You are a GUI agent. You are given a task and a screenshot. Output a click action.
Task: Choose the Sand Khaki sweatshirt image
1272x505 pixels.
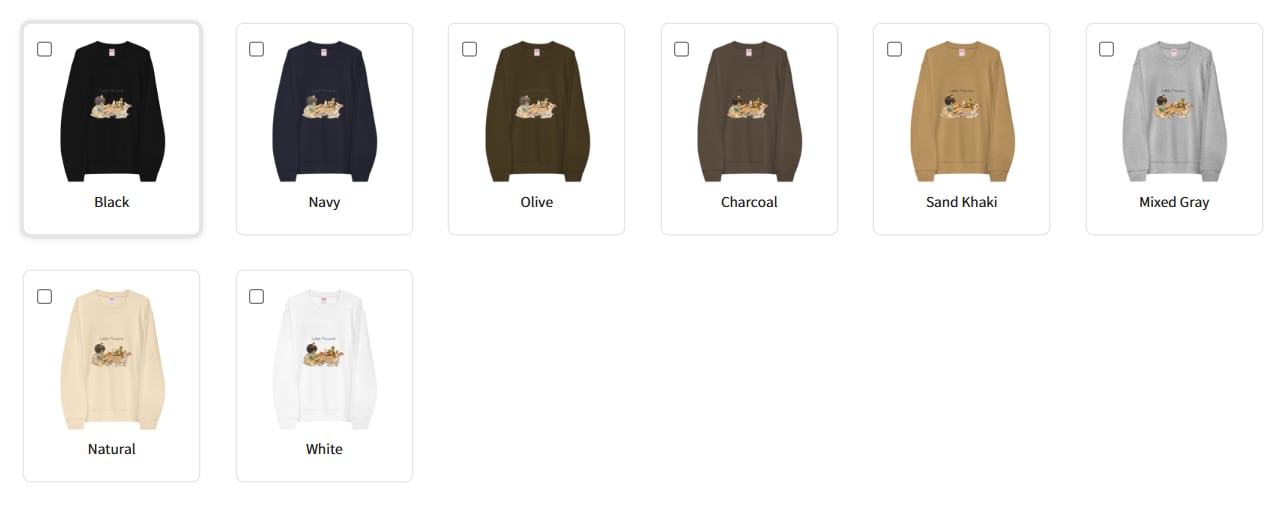(x=962, y=111)
